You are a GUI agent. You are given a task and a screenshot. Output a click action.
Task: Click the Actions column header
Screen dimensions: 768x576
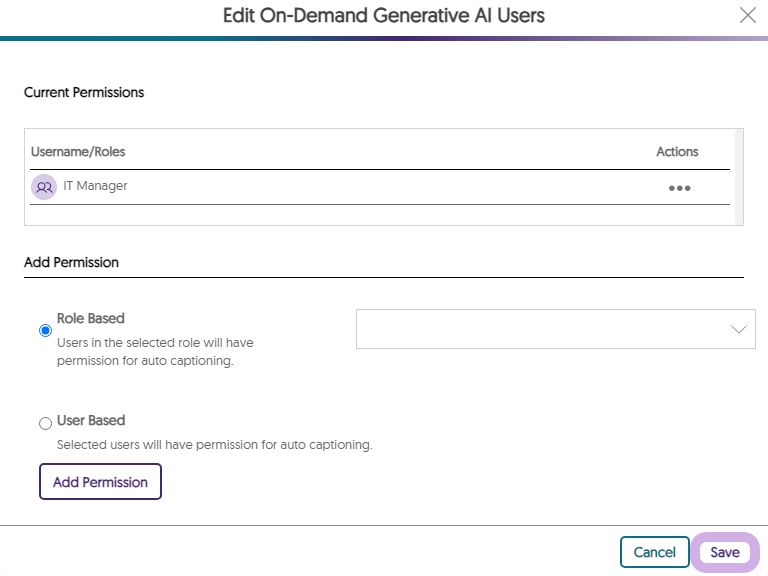coord(677,152)
